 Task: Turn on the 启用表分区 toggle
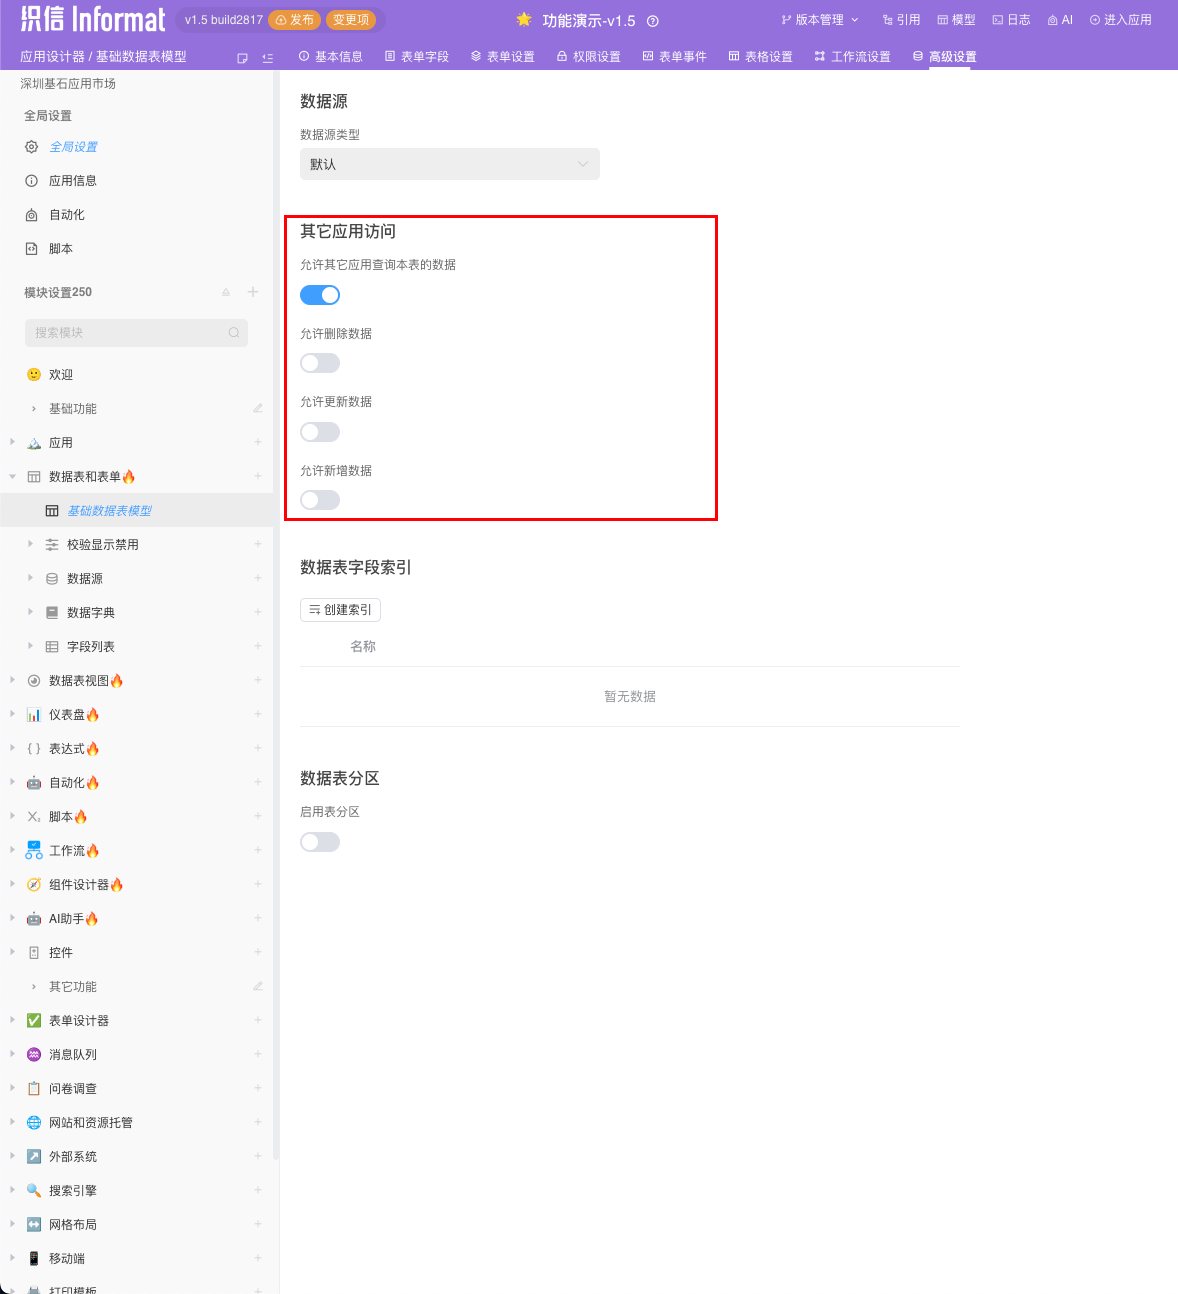(319, 841)
